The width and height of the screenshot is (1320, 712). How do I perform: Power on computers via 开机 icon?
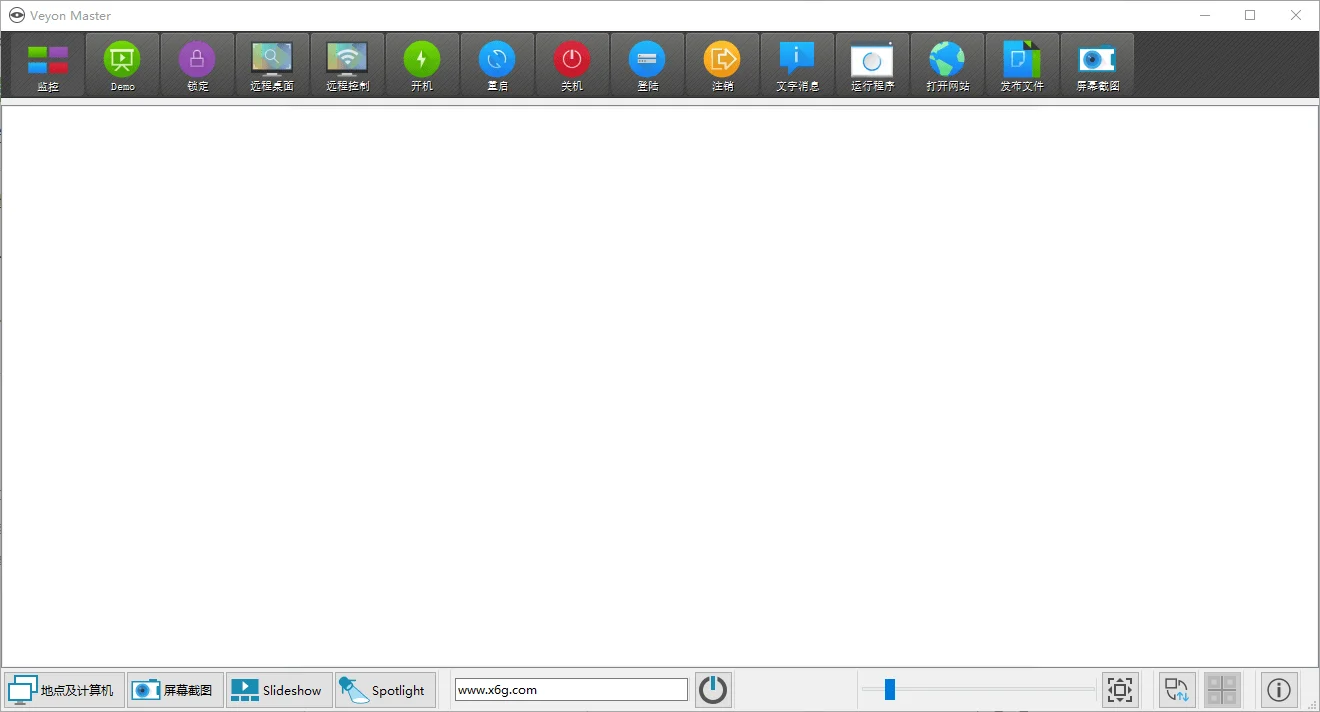[422, 63]
